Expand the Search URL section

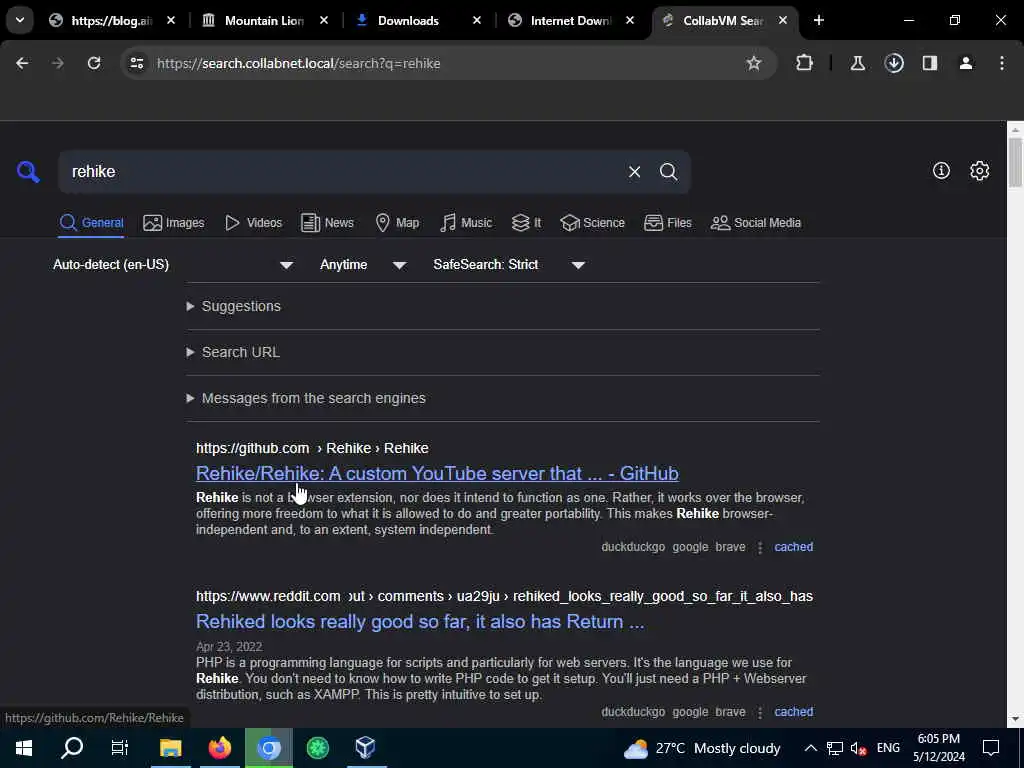click(x=233, y=352)
